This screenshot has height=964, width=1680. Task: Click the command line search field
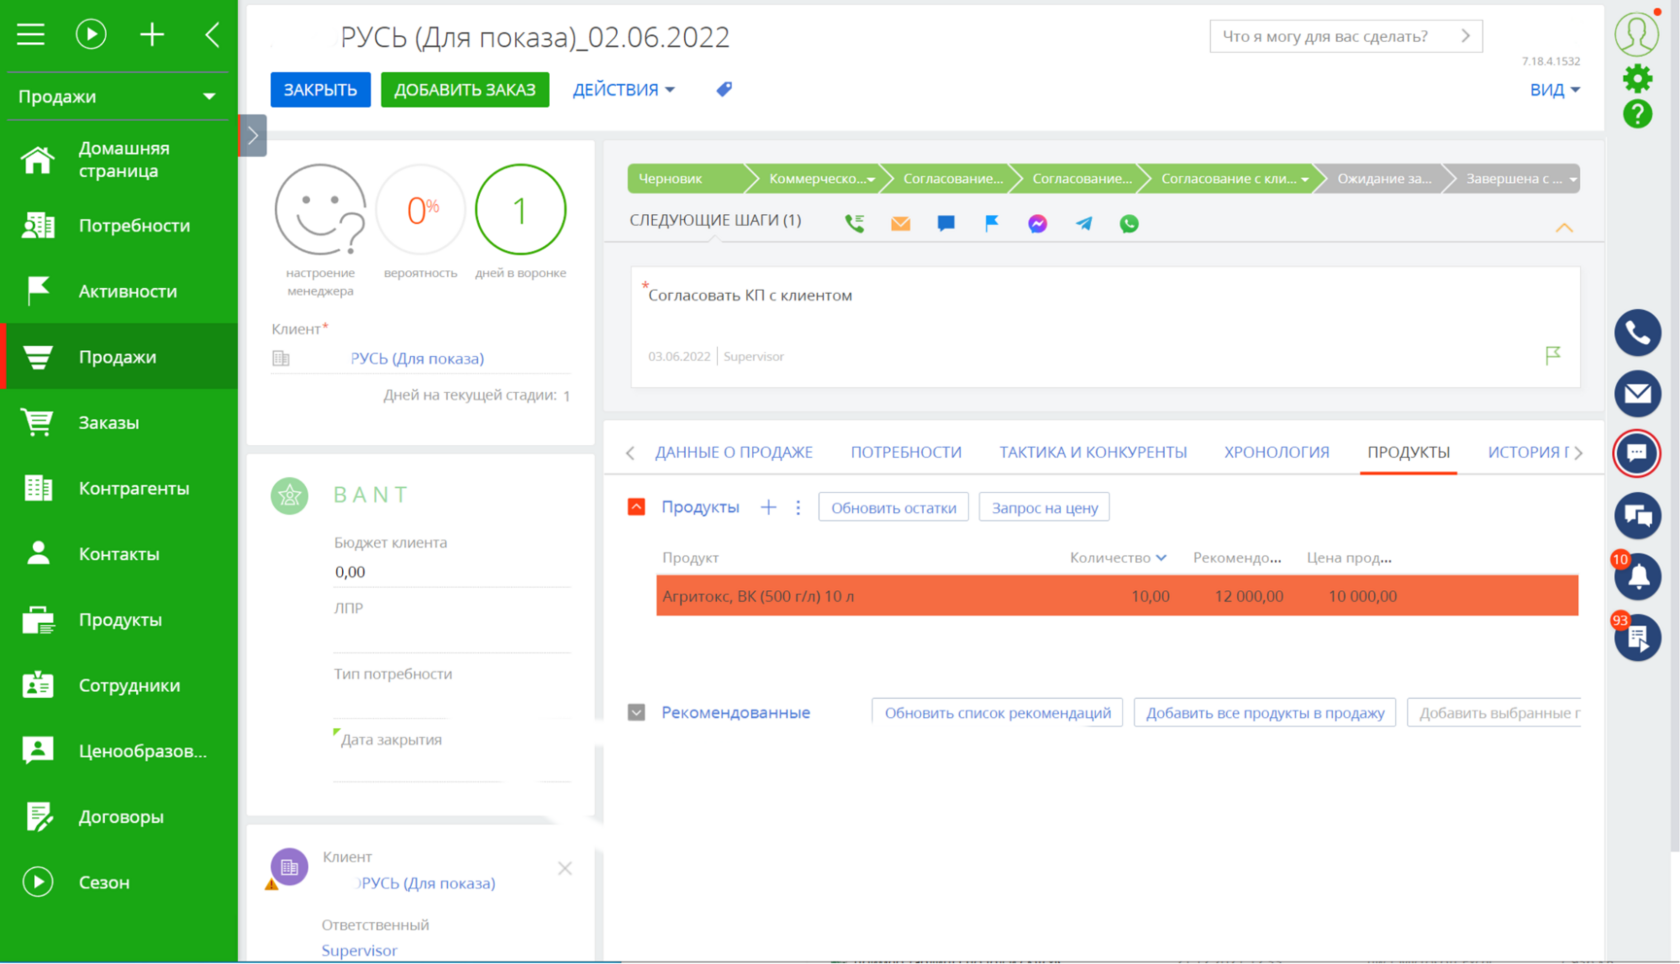[x=1345, y=36]
